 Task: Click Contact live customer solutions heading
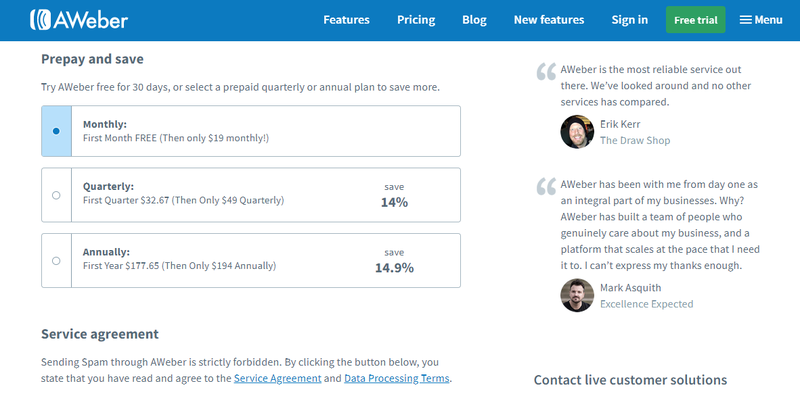click(630, 380)
